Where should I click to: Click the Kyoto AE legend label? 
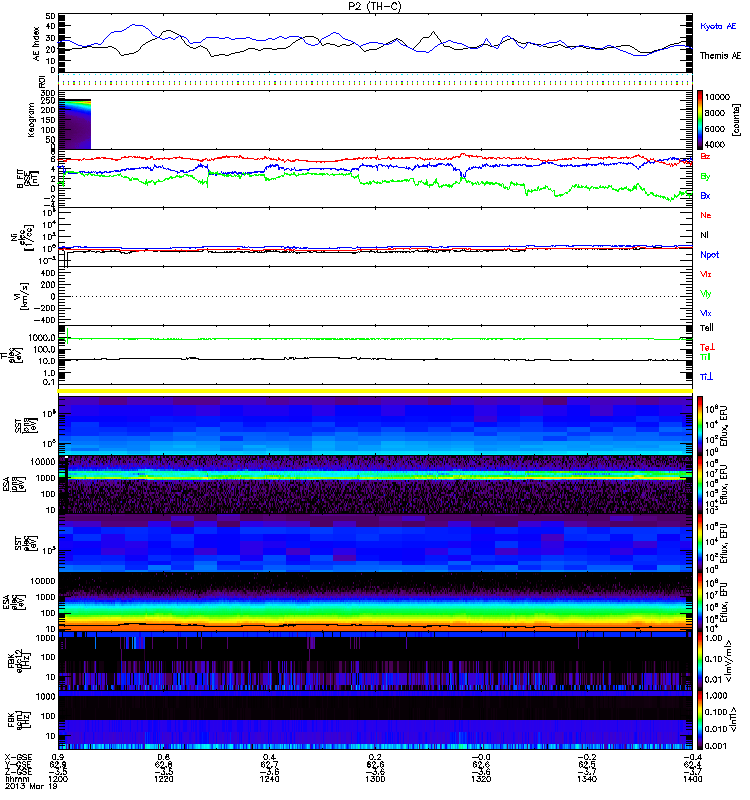718,27
